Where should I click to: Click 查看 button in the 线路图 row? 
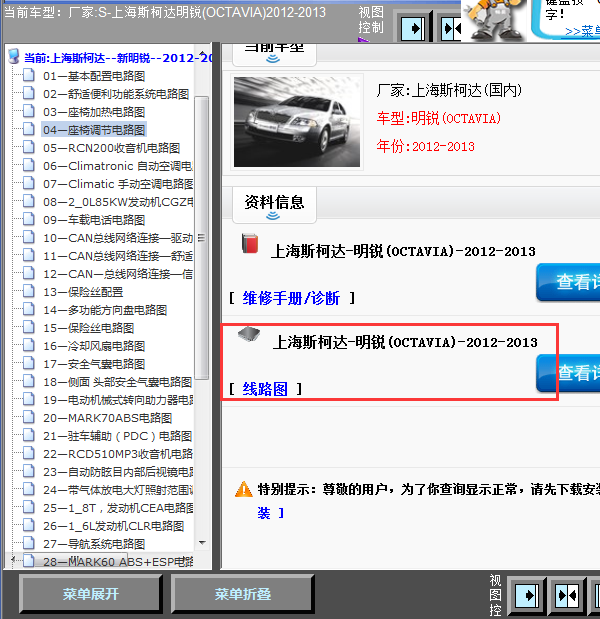568,373
